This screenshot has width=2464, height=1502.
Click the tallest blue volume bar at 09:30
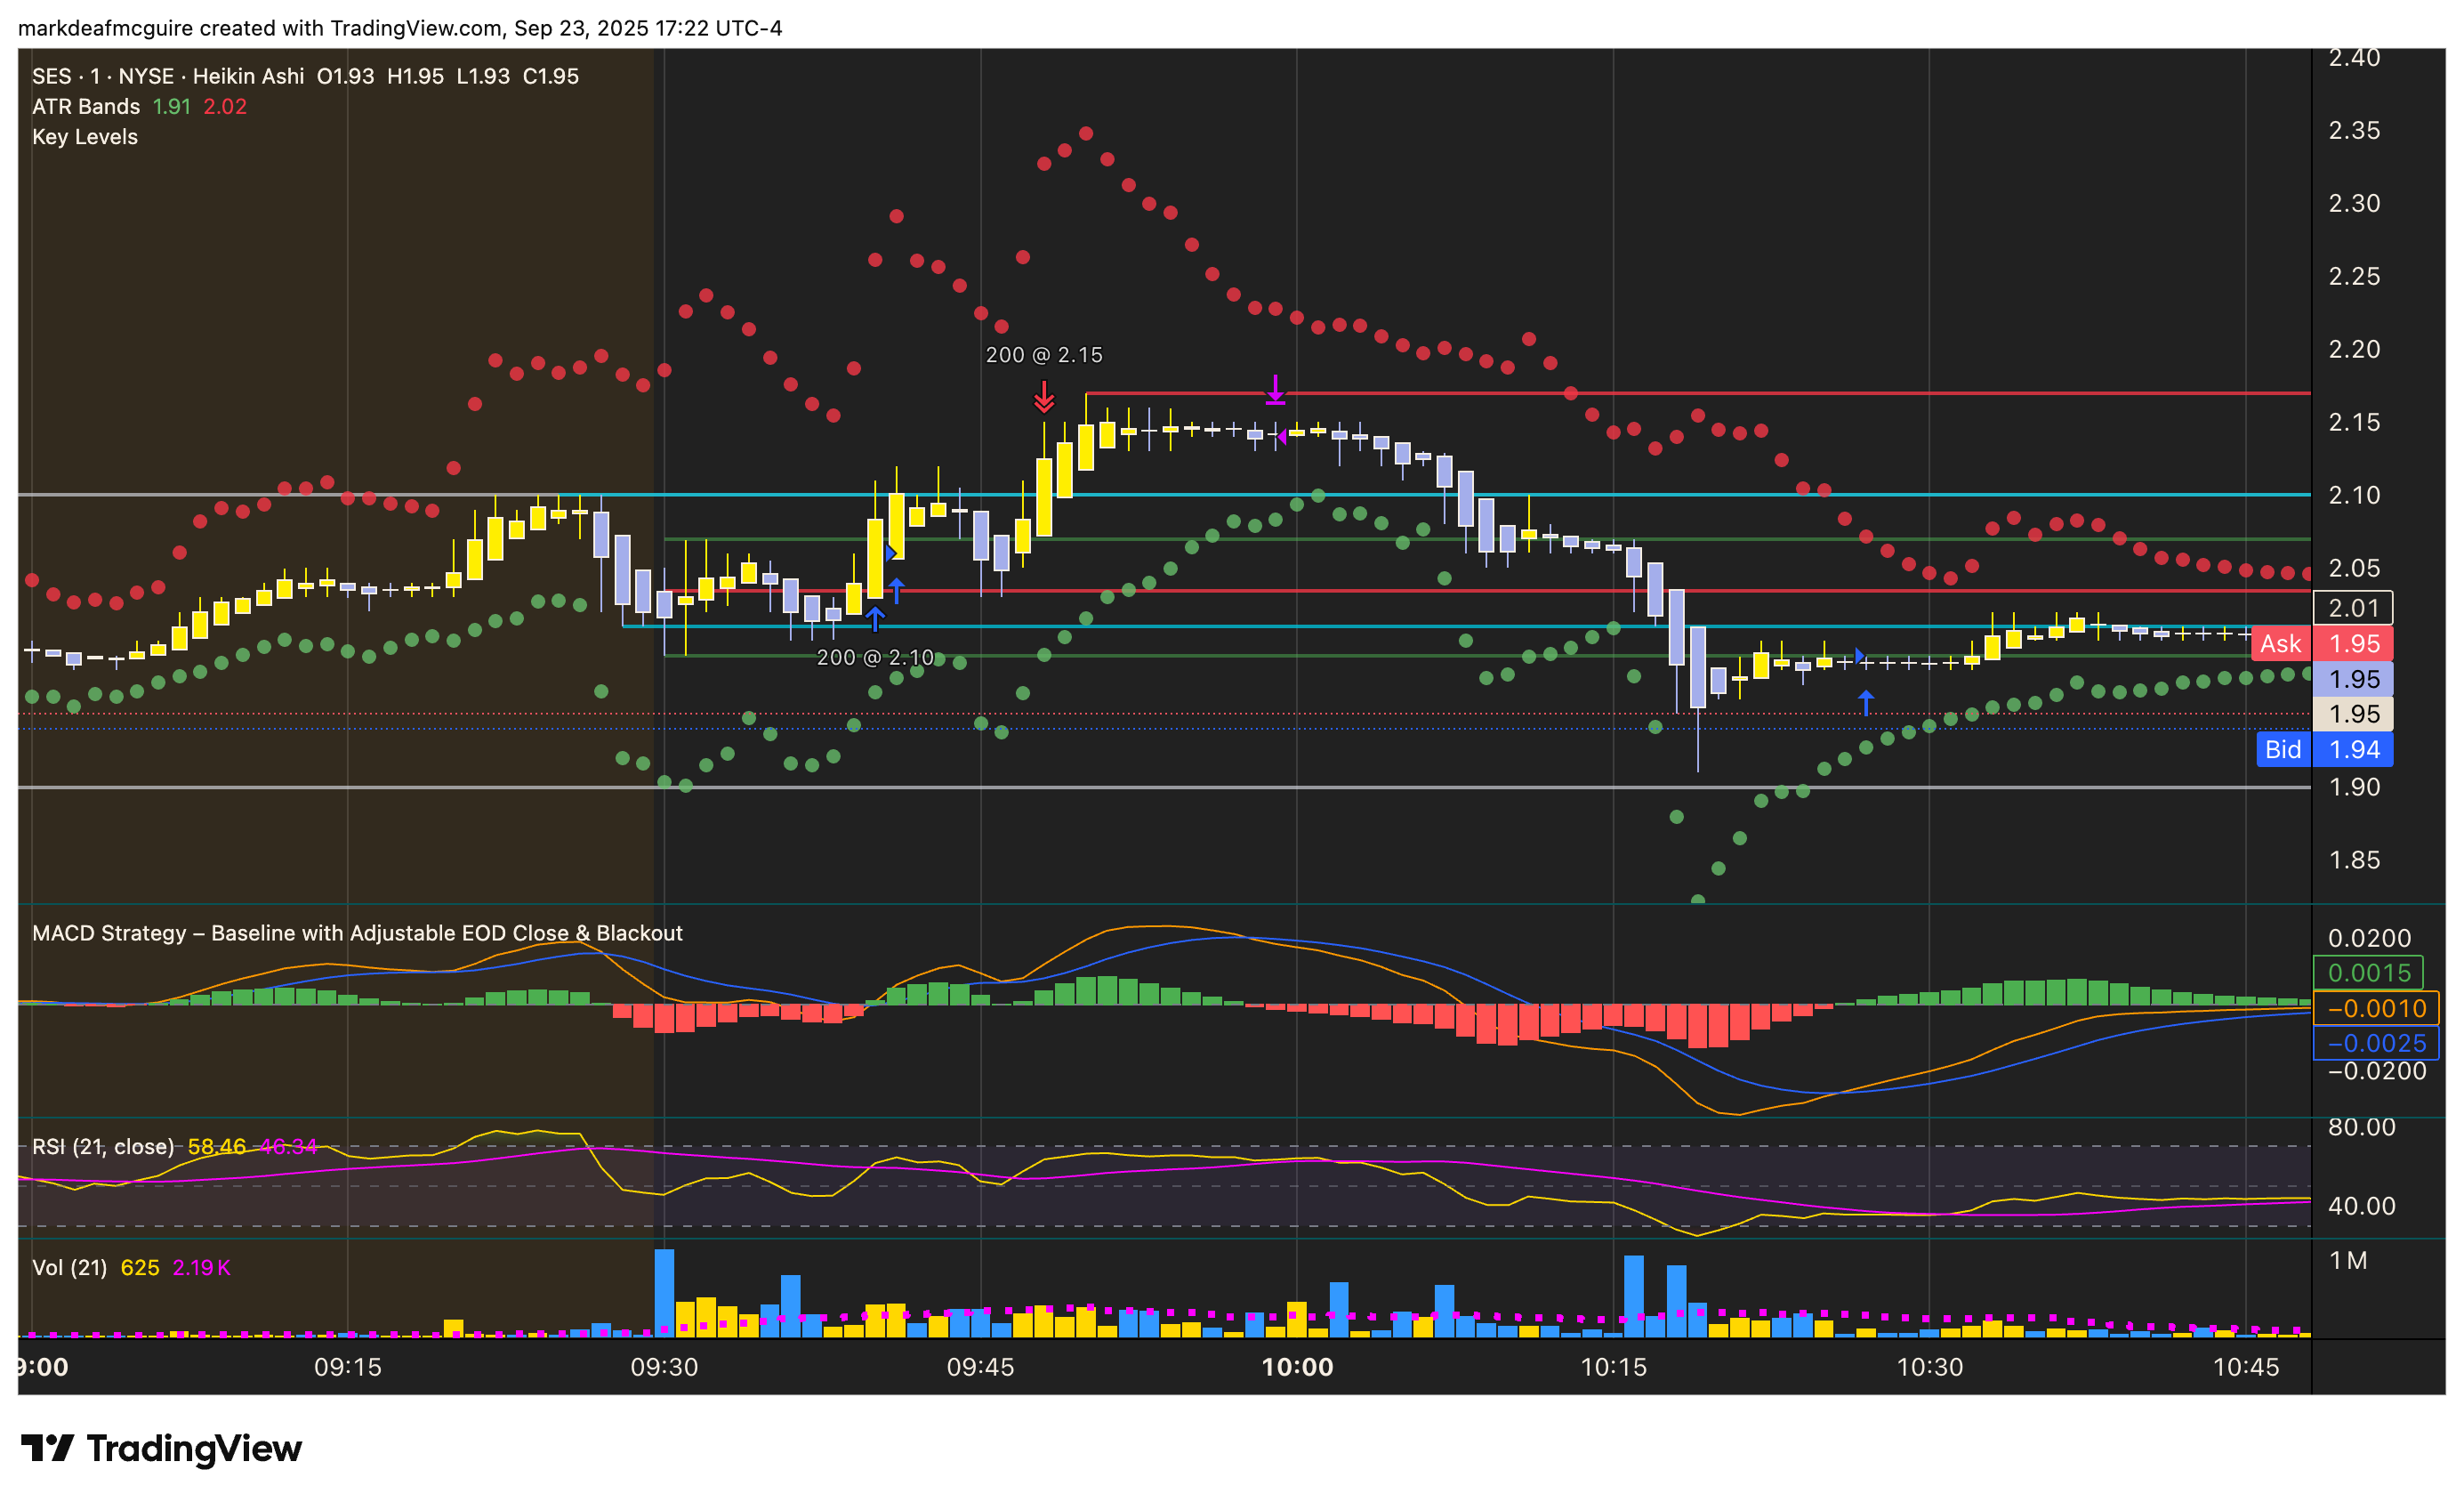pos(664,1292)
